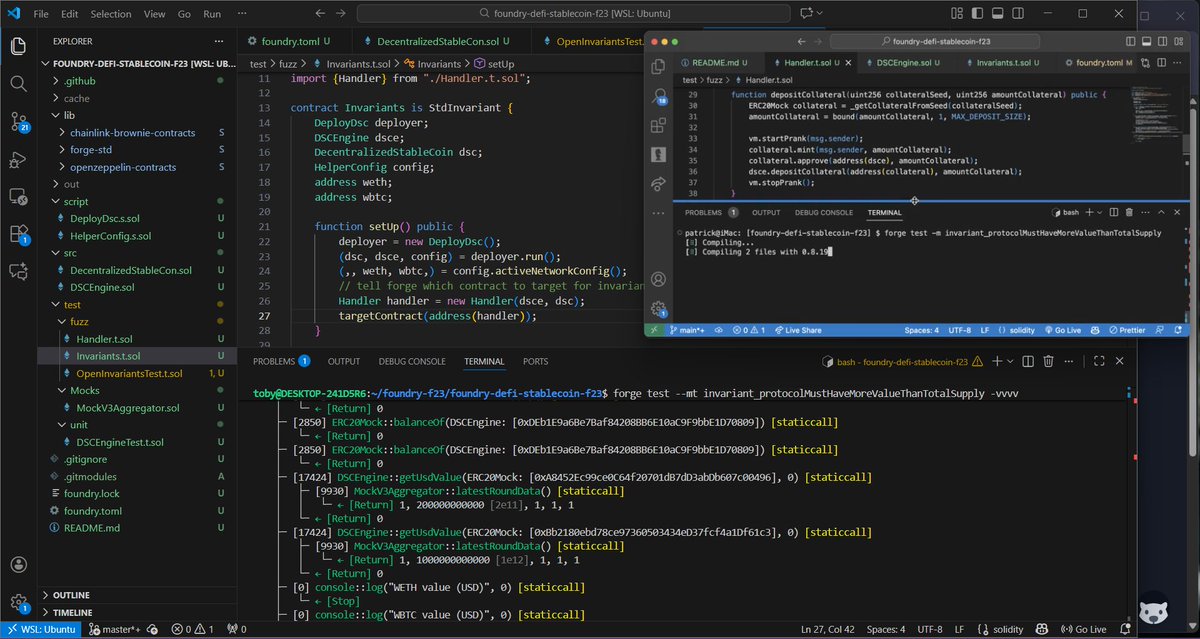Open Explorer view in main VS Code activity bar
The height and width of the screenshot is (639, 1200).
(x=19, y=47)
